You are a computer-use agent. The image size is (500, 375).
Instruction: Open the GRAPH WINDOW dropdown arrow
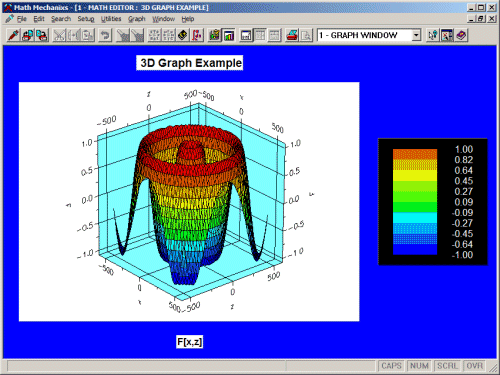coord(416,35)
